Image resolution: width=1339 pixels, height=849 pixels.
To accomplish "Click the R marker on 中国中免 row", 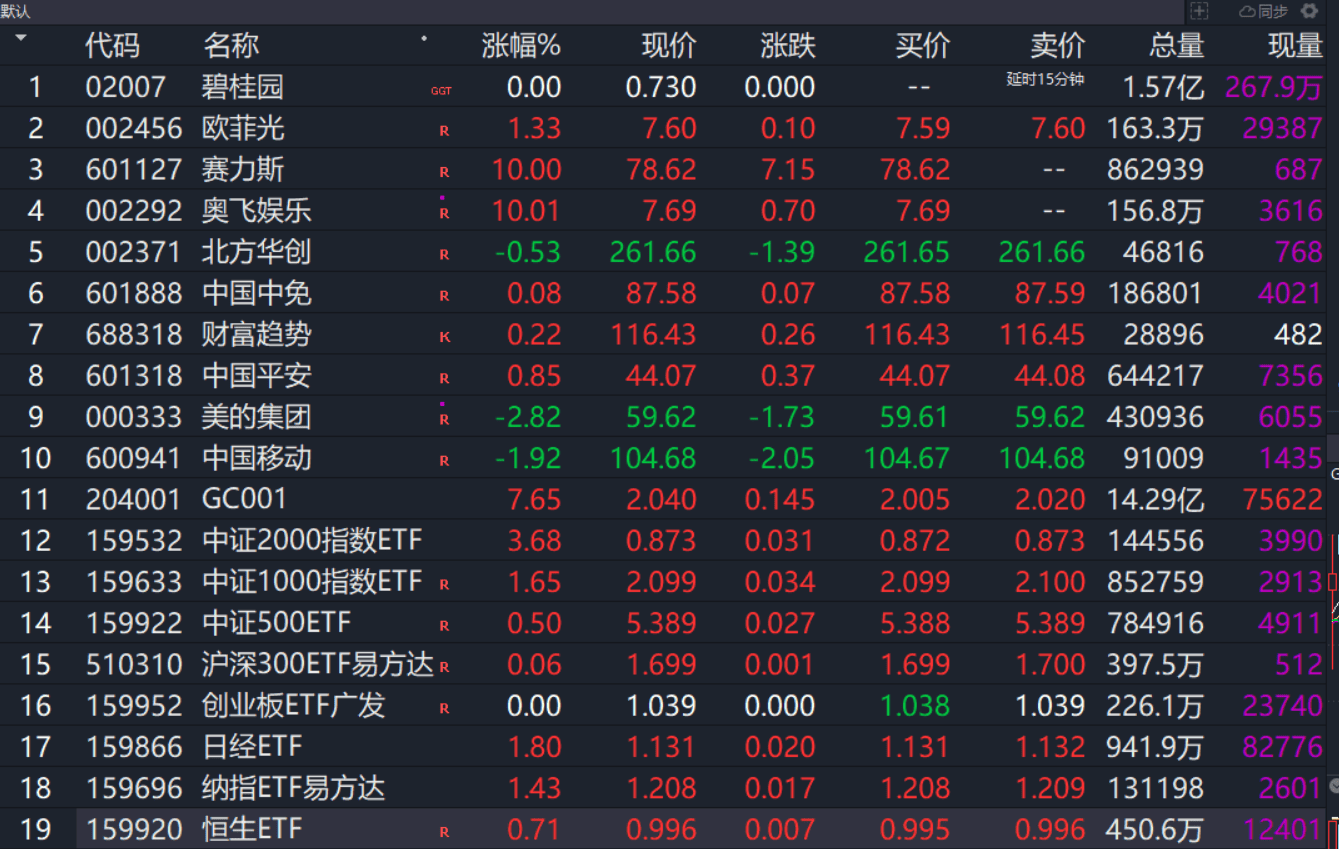I will (x=444, y=296).
